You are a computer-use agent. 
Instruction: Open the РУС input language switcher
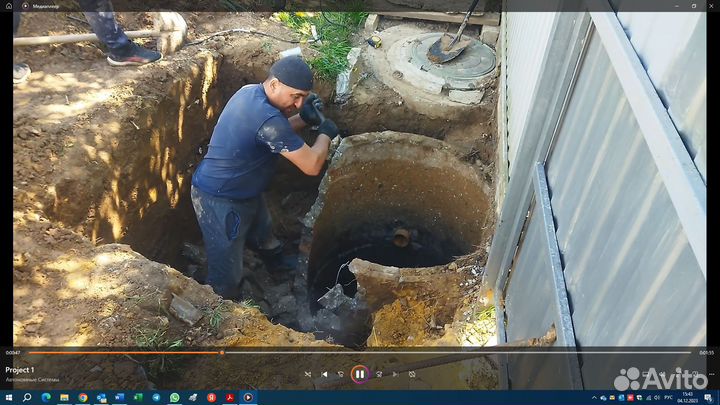pos(669,397)
